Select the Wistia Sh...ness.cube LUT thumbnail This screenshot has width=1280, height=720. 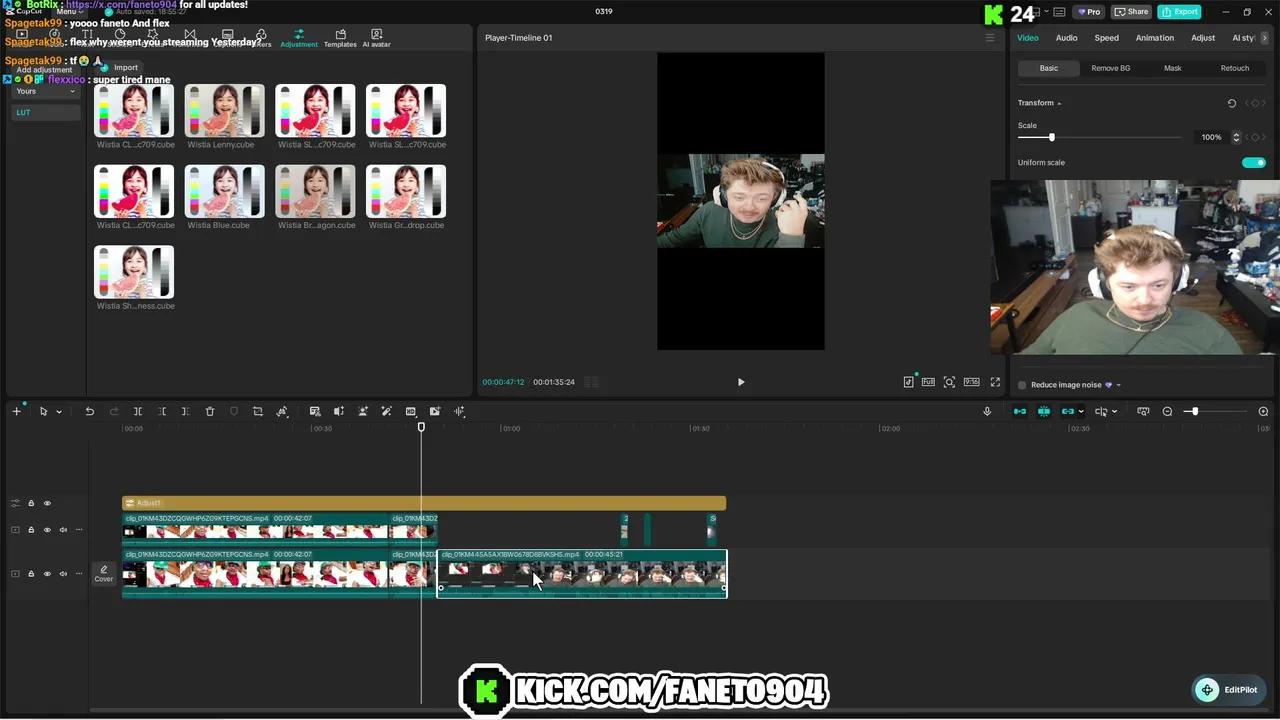pyautogui.click(x=134, y=272)
